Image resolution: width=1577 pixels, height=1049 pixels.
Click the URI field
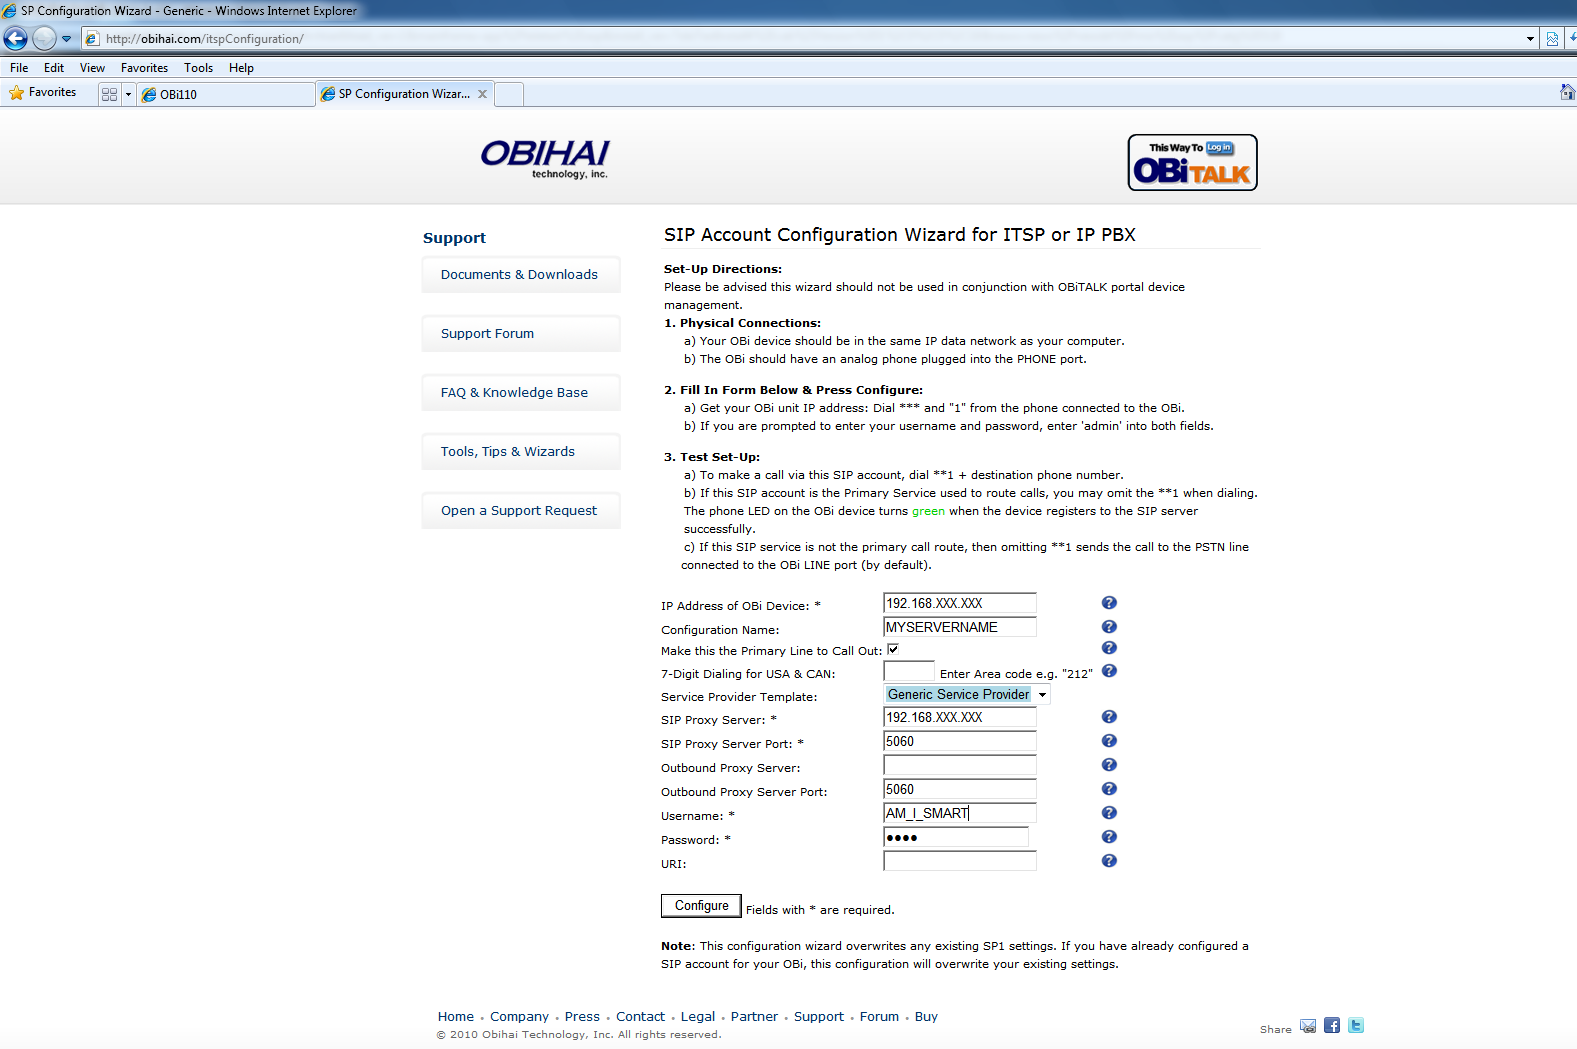[960, 861]
